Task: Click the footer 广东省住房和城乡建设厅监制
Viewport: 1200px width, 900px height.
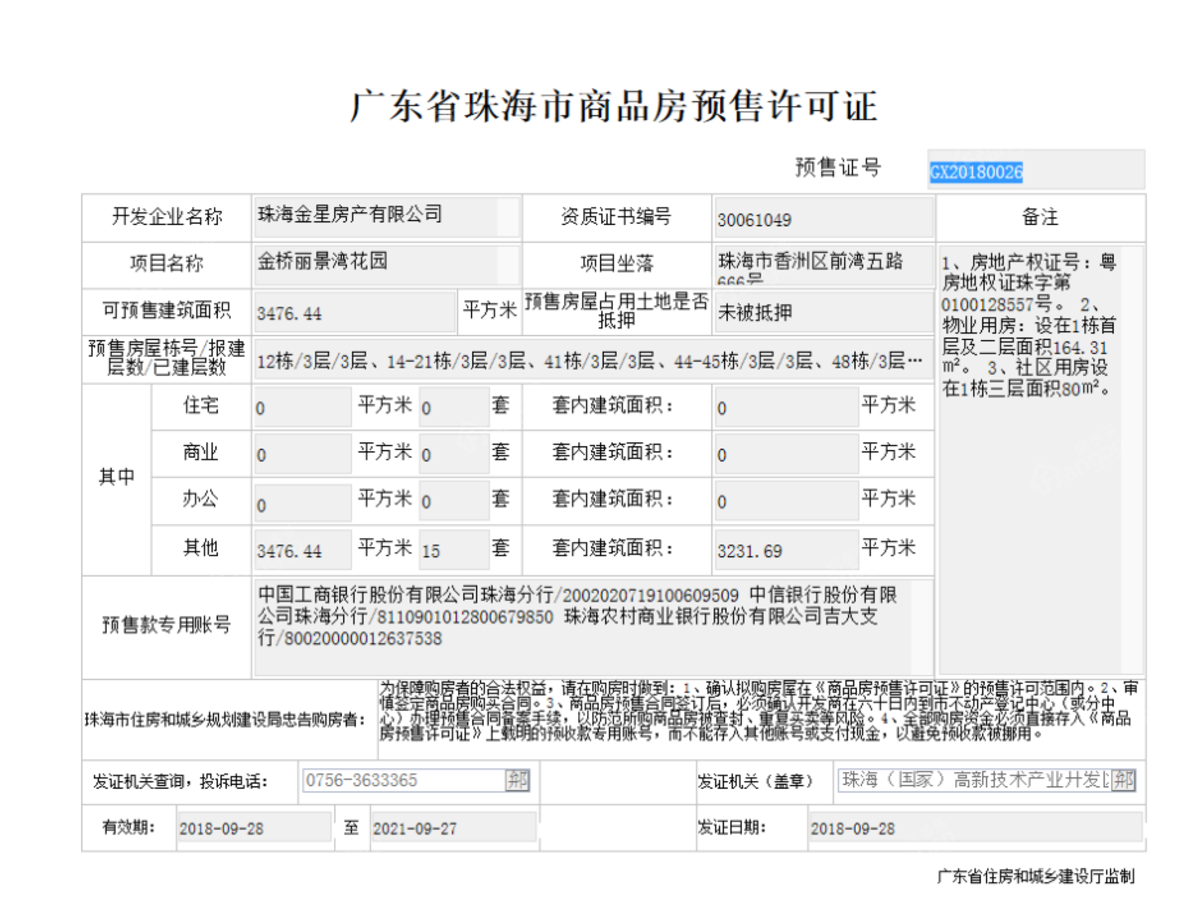Action: tap(1036, 877)
